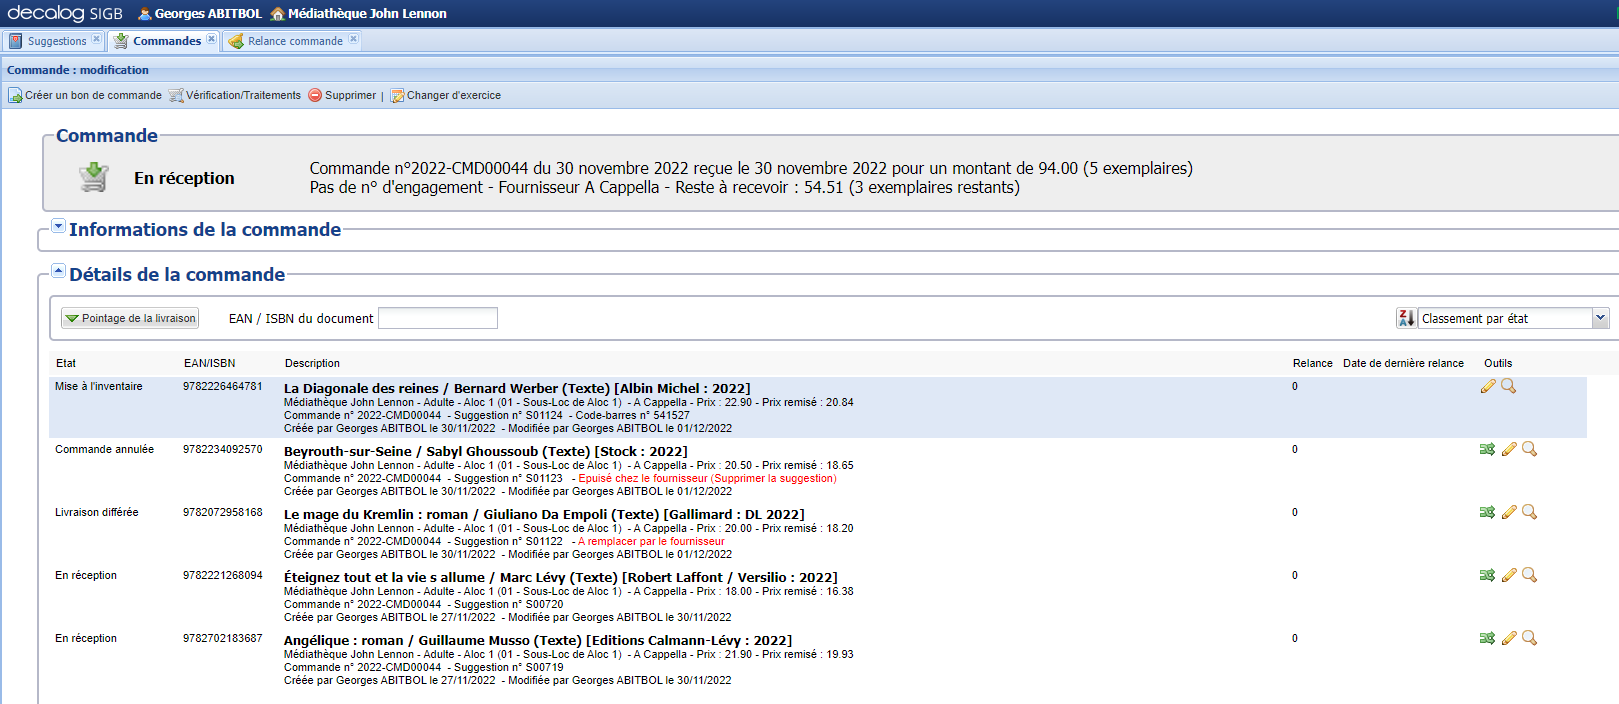The height and width of the screenshot is (704, 1619).
Task: Click the house icon beside Médiathèque John Lennon
Action: point(278,14)
